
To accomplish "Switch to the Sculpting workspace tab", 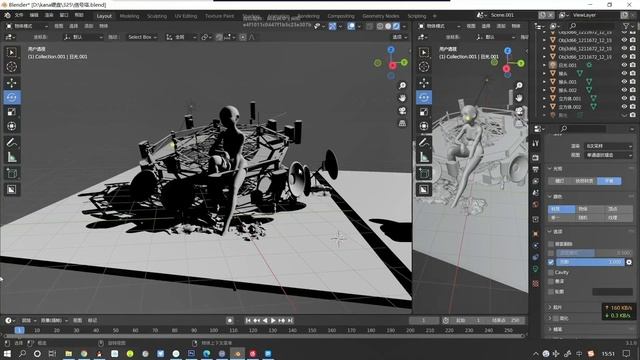I will (157, 16).
